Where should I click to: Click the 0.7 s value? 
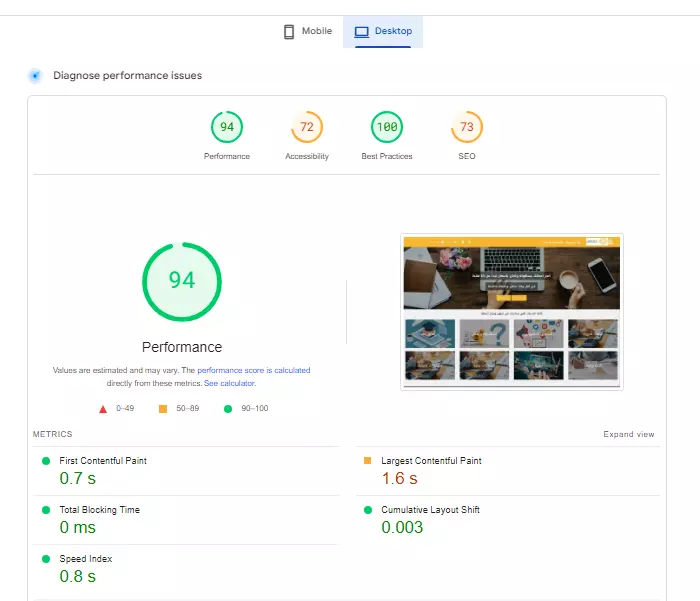pos(78,478)
